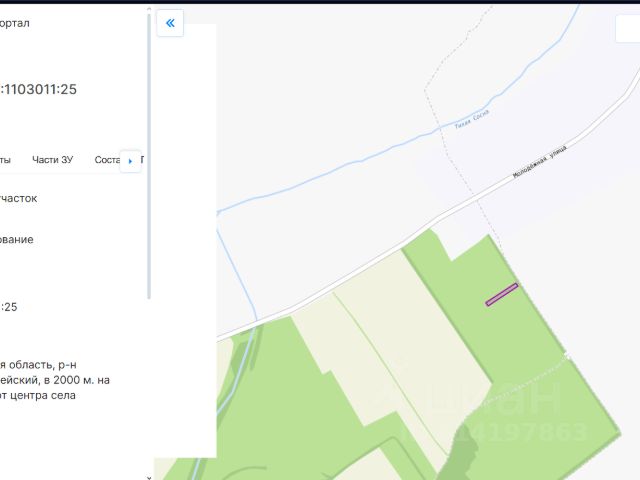The image size is (640, 480).
Task: Switch to the Части ЗУ tab
Action: tap(53, 160)
